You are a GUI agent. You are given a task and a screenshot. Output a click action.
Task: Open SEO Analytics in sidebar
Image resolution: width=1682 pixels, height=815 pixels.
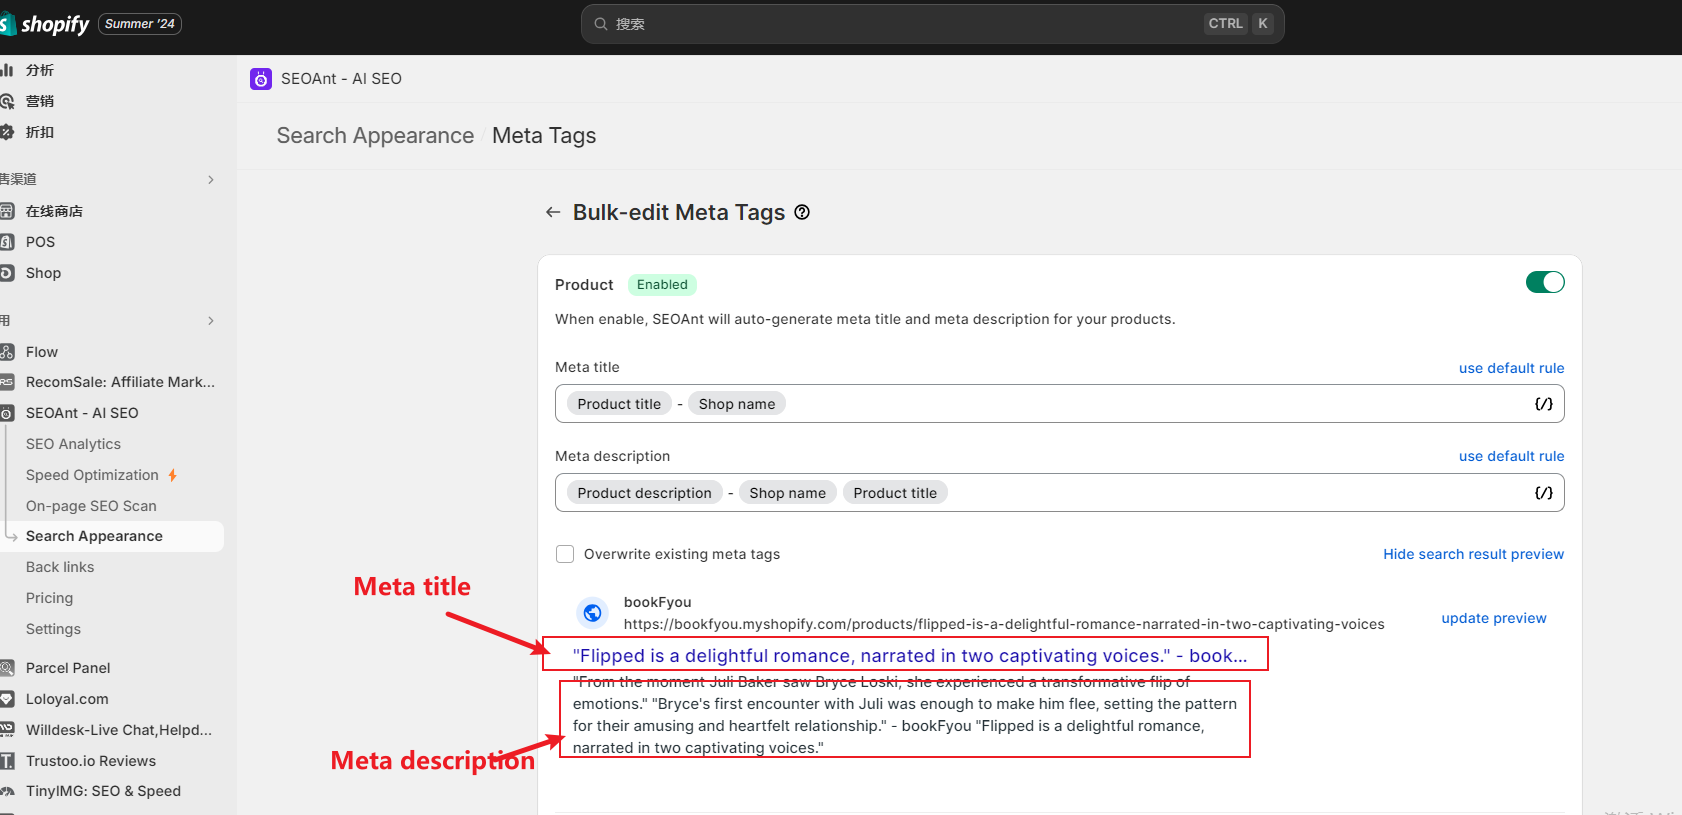(x=73, y=444)
